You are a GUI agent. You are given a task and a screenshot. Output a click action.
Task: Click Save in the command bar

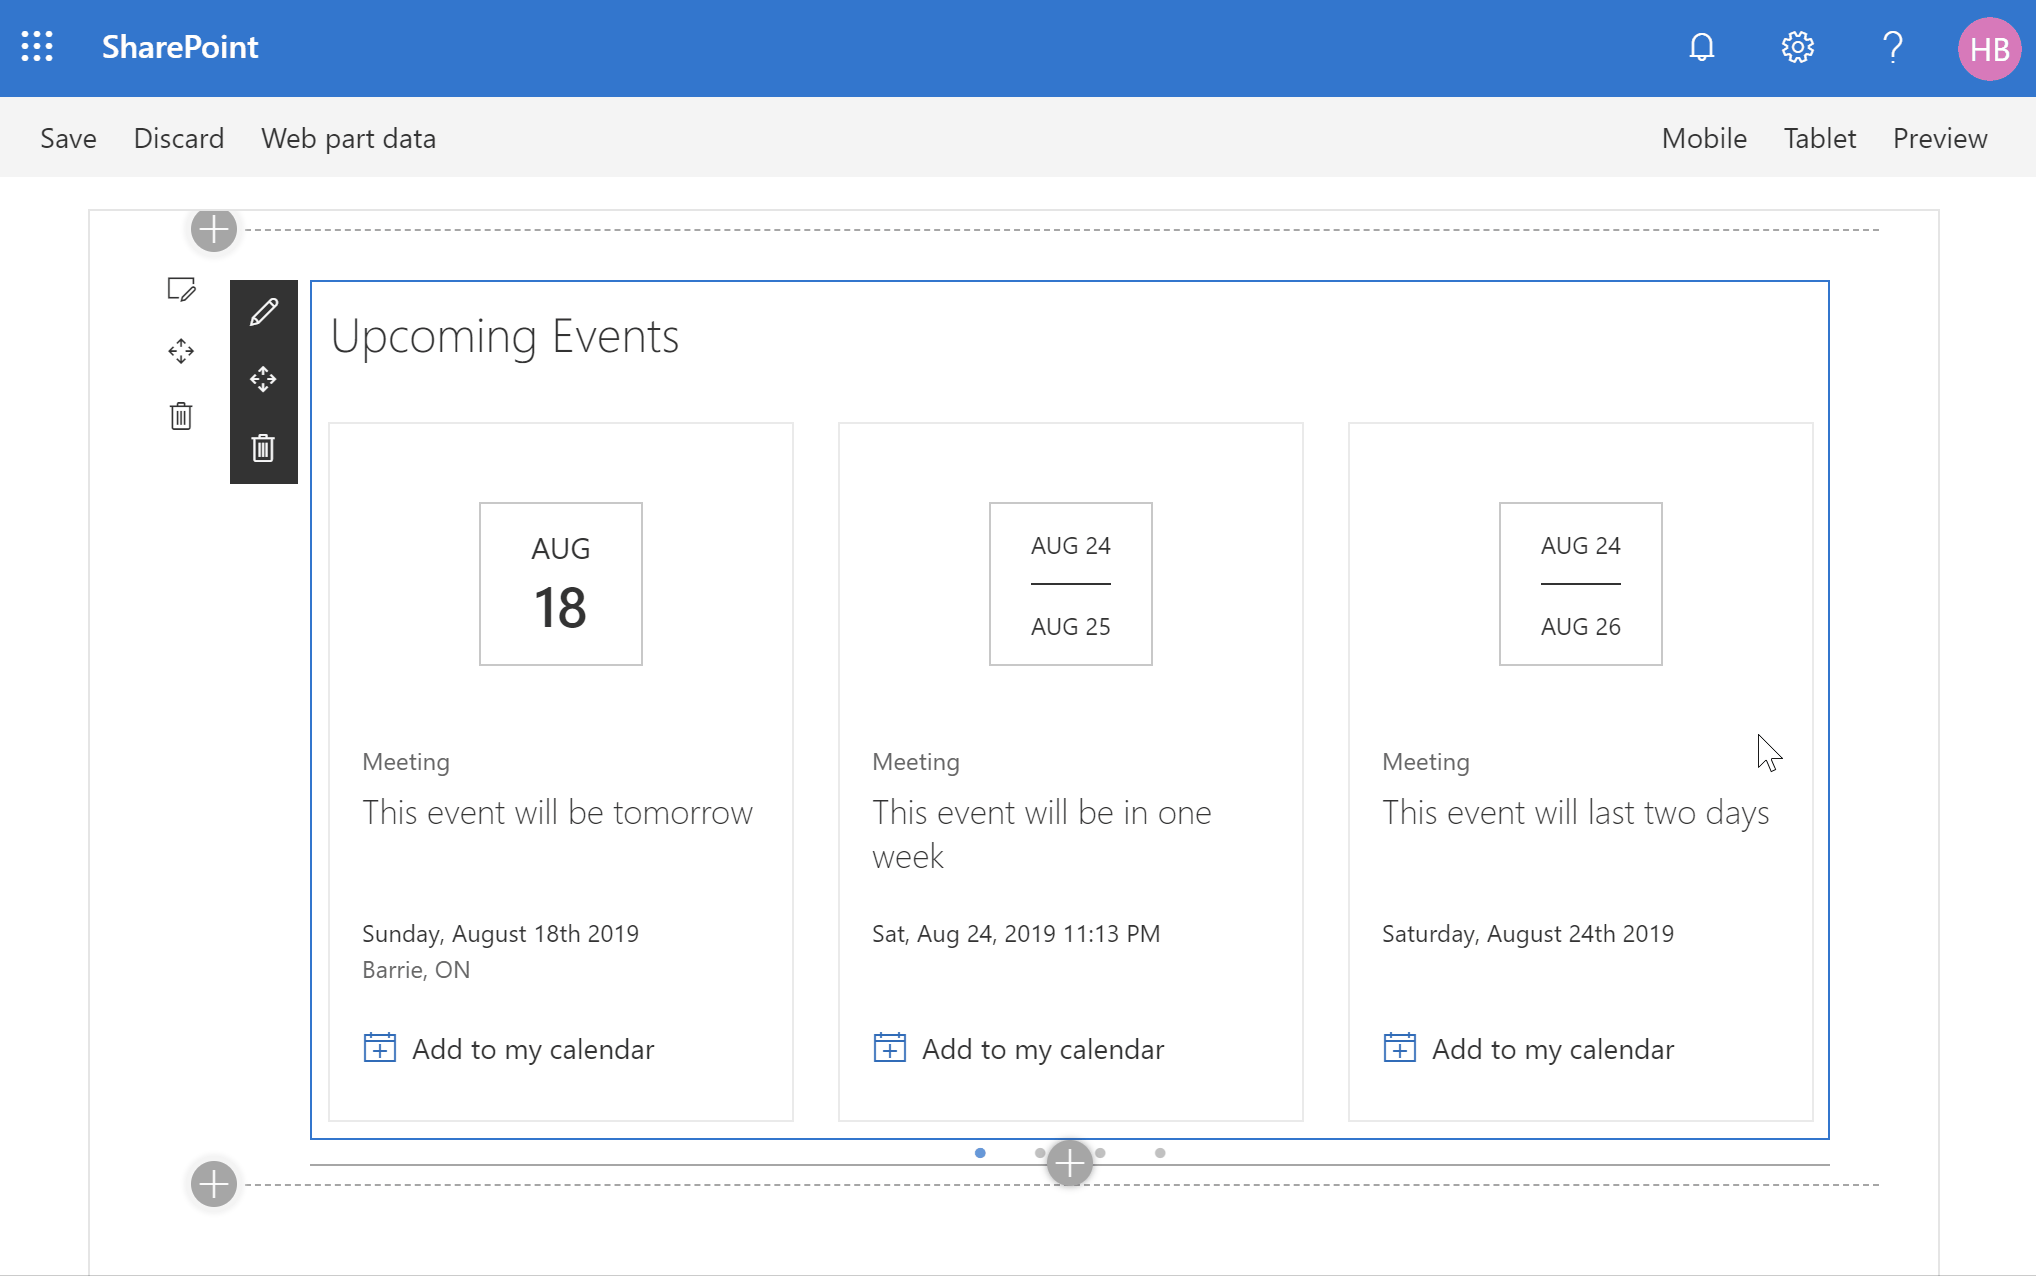[68, 138]
